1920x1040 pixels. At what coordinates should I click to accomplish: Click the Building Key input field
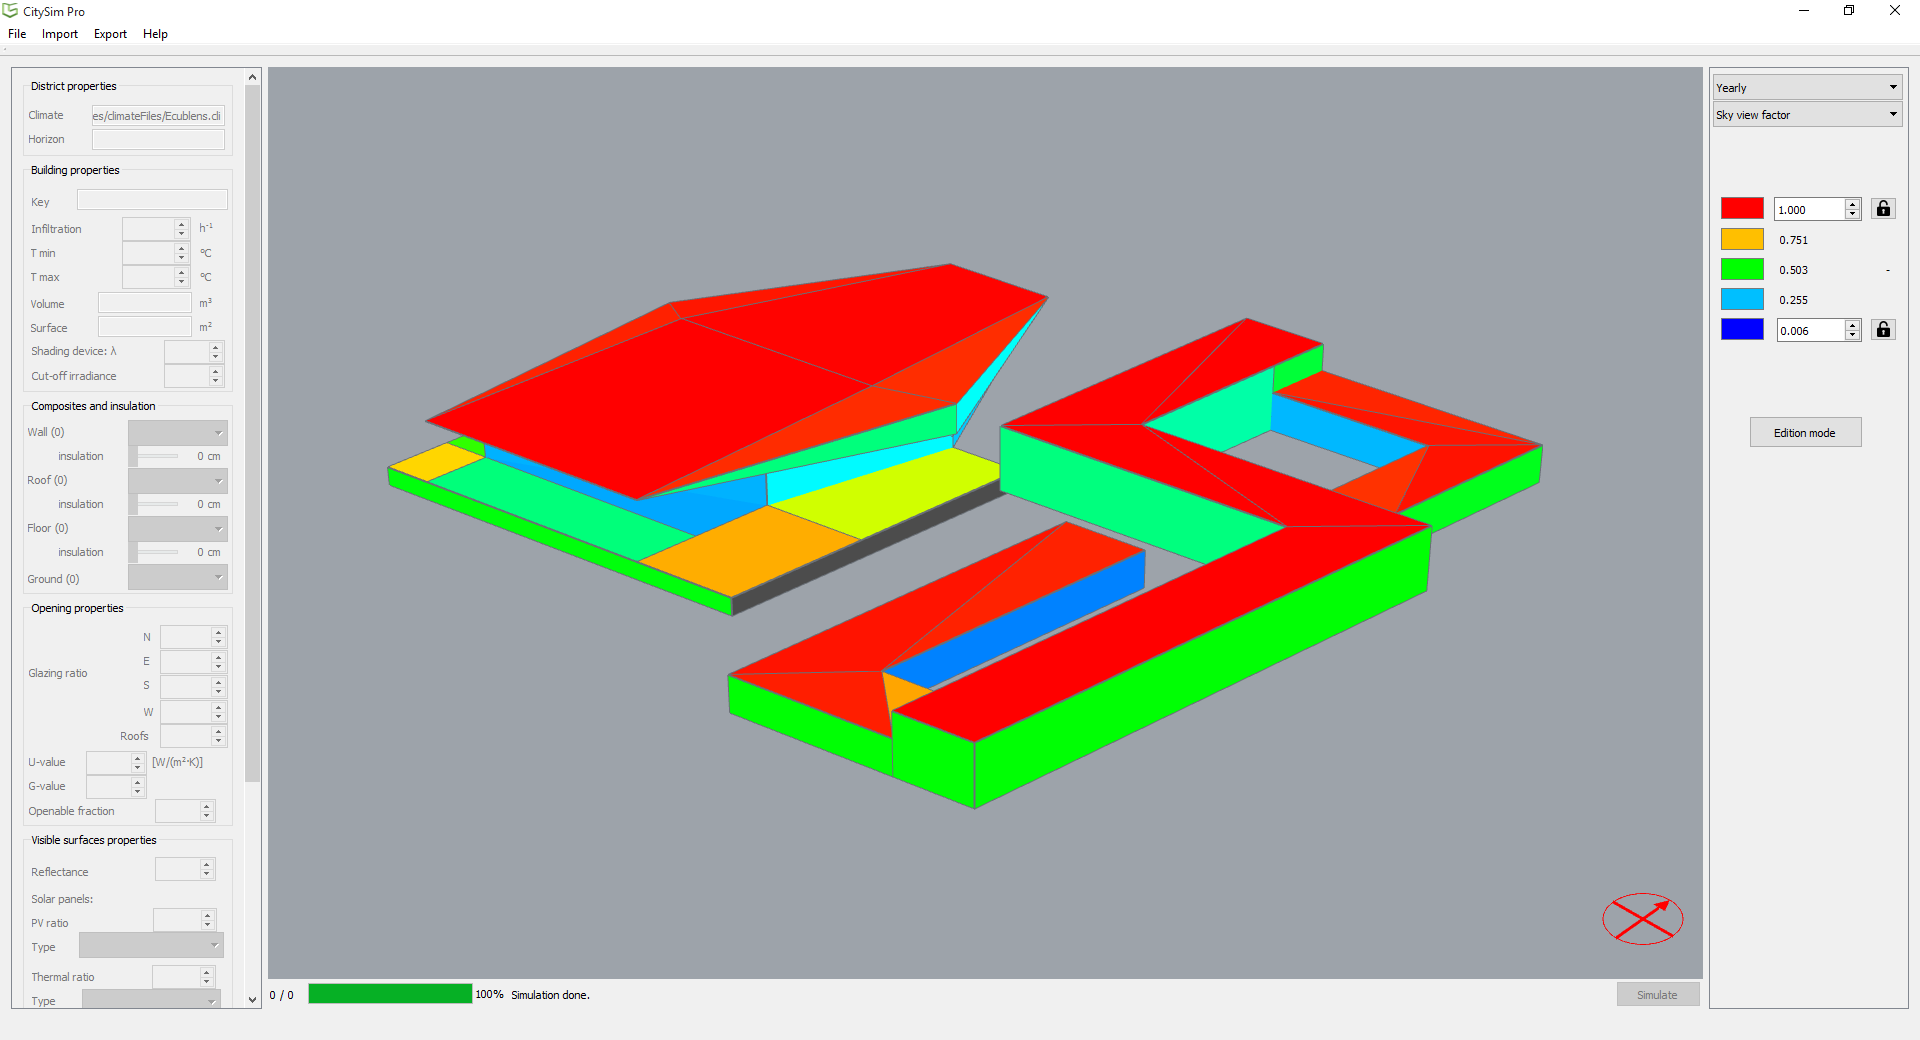click(x=152, y=201)
